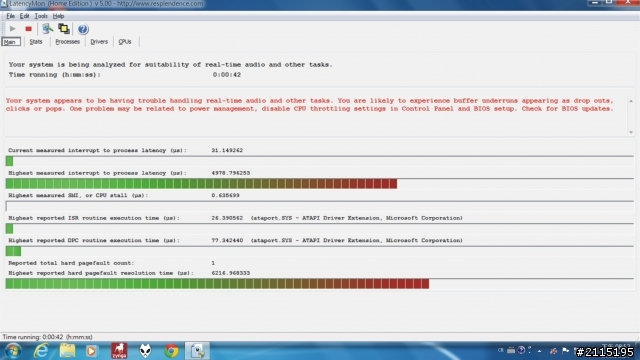Open the Edit menu

click(x=24, y=16)
